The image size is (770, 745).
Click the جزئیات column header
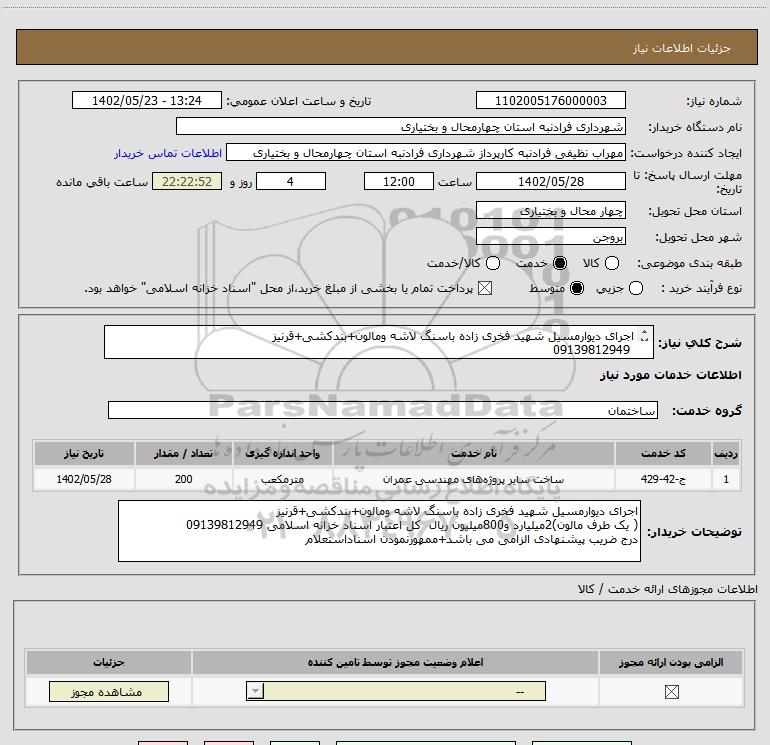(109, 662)
